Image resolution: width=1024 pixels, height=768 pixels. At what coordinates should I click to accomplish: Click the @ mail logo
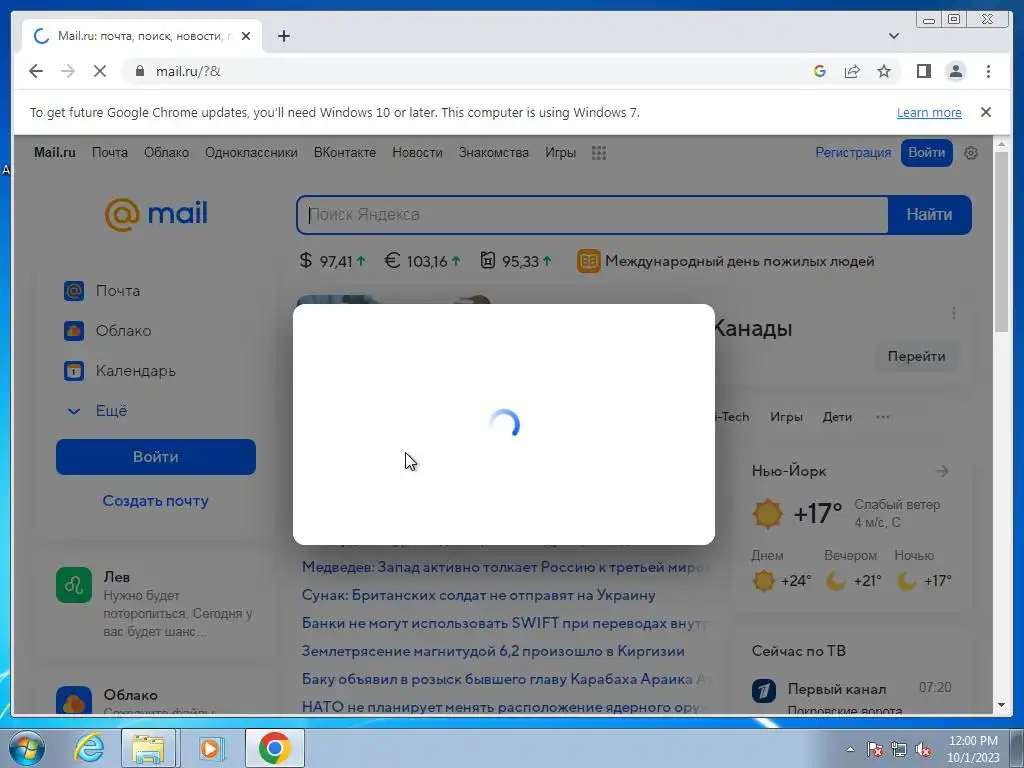(x=156, y=214)
